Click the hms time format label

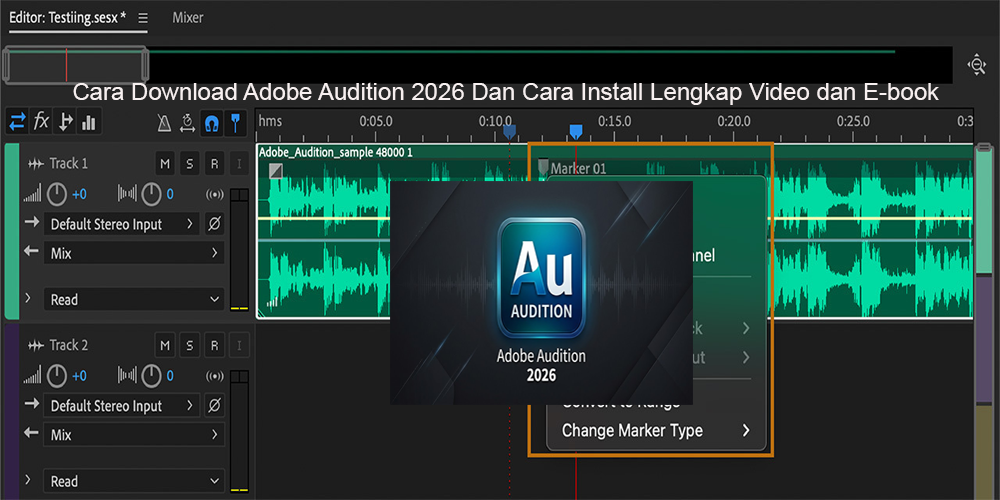pos(270,121)
